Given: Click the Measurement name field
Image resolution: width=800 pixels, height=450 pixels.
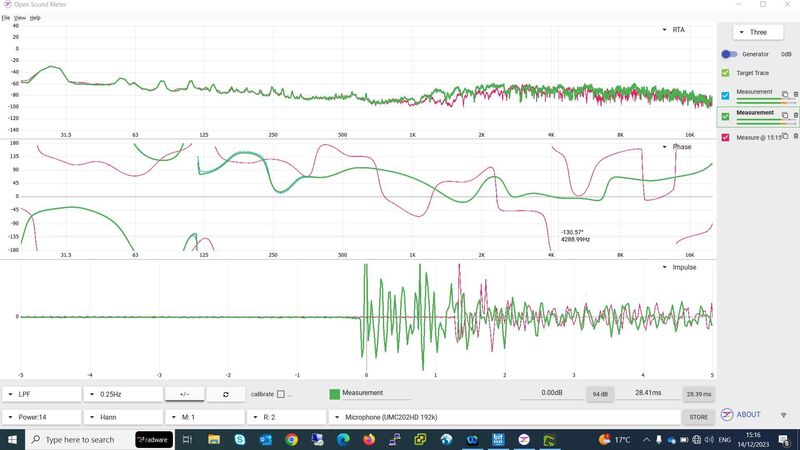Looking at the screenshot, I should click(377, 393).
